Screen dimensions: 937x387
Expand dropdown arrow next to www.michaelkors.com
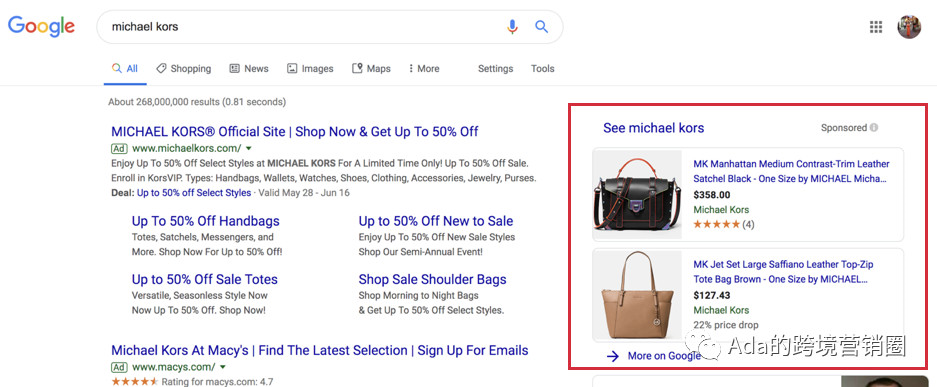coord(249,148)
